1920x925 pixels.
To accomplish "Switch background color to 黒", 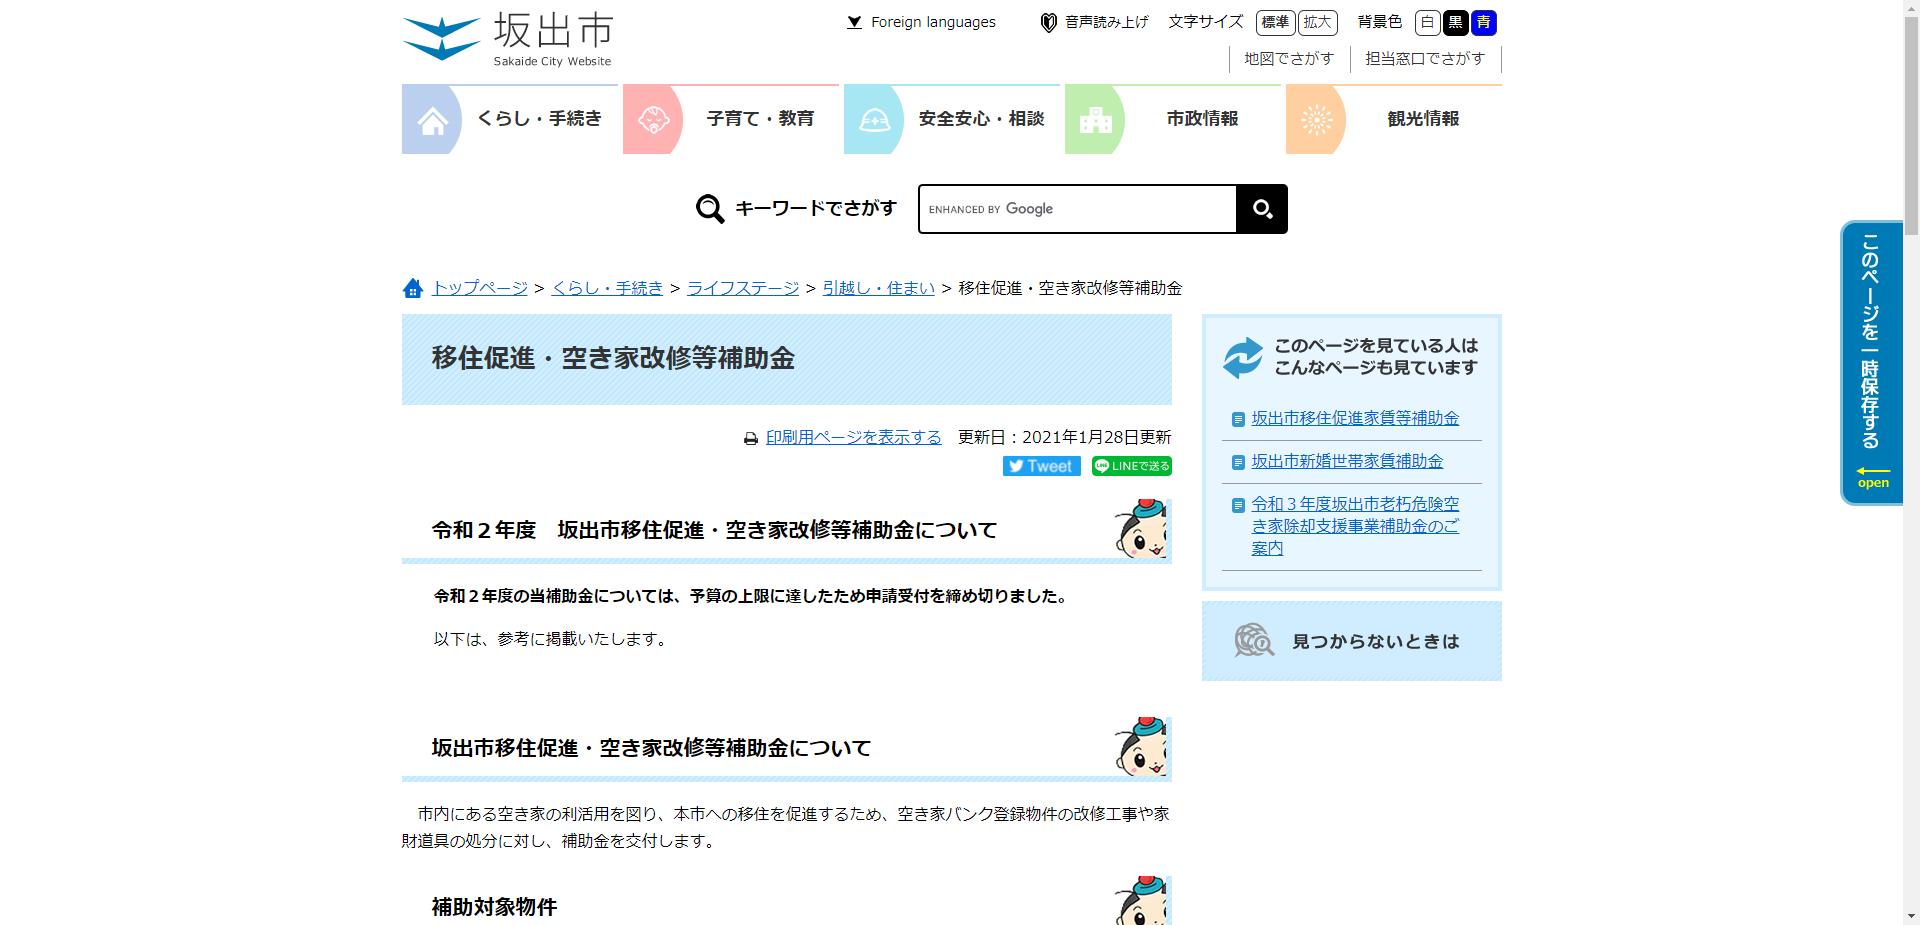I will tap(1456, 22).
